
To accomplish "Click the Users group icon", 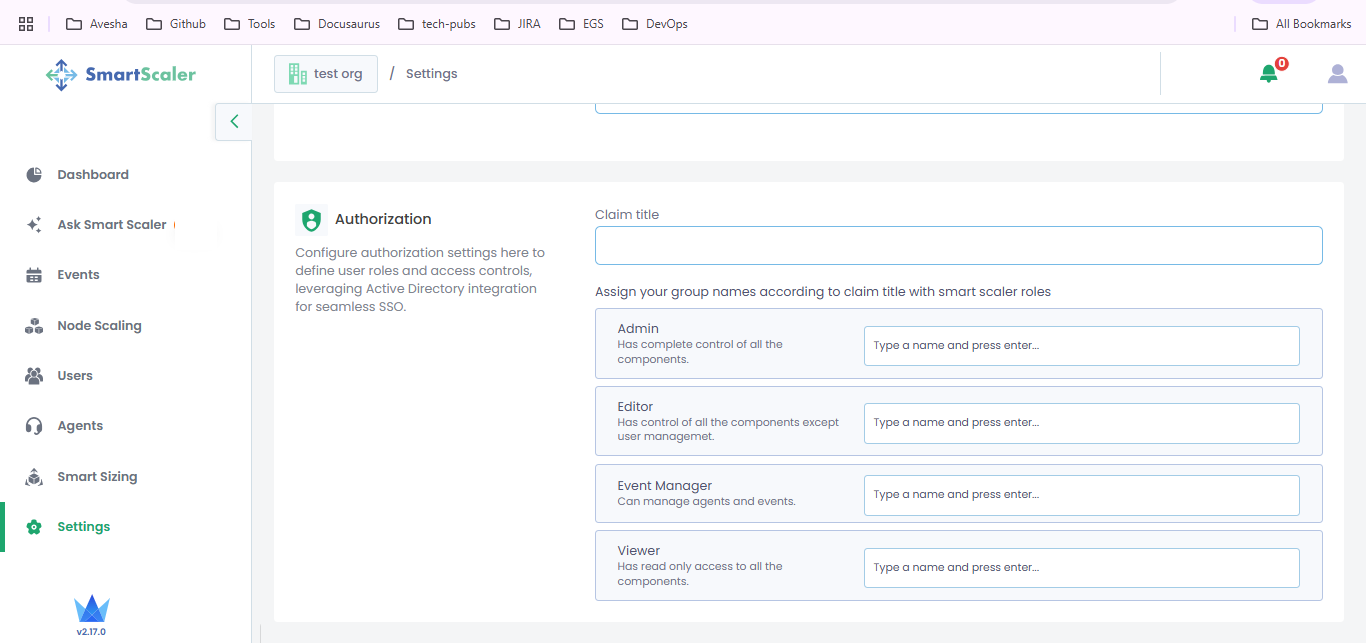I will click(x=34, y=376).
